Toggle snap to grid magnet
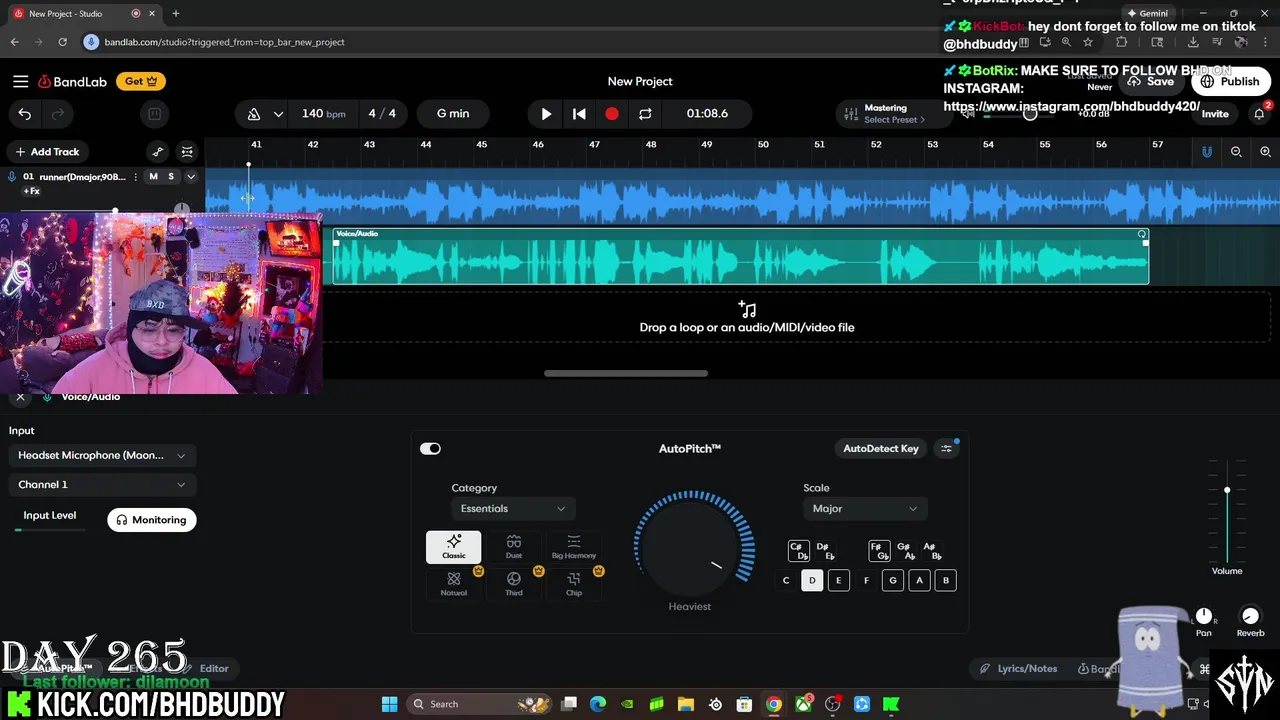 [1207, 152]
